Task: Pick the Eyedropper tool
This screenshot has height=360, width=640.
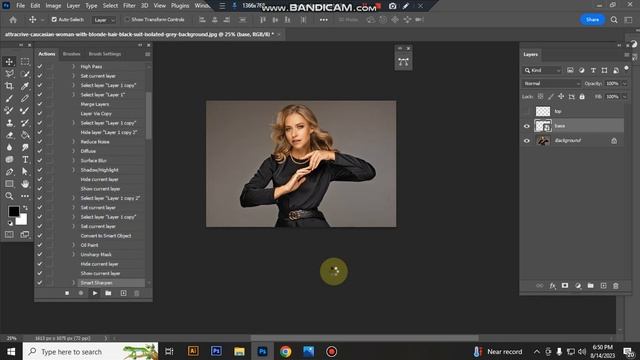Action: (x=25, y=86)
